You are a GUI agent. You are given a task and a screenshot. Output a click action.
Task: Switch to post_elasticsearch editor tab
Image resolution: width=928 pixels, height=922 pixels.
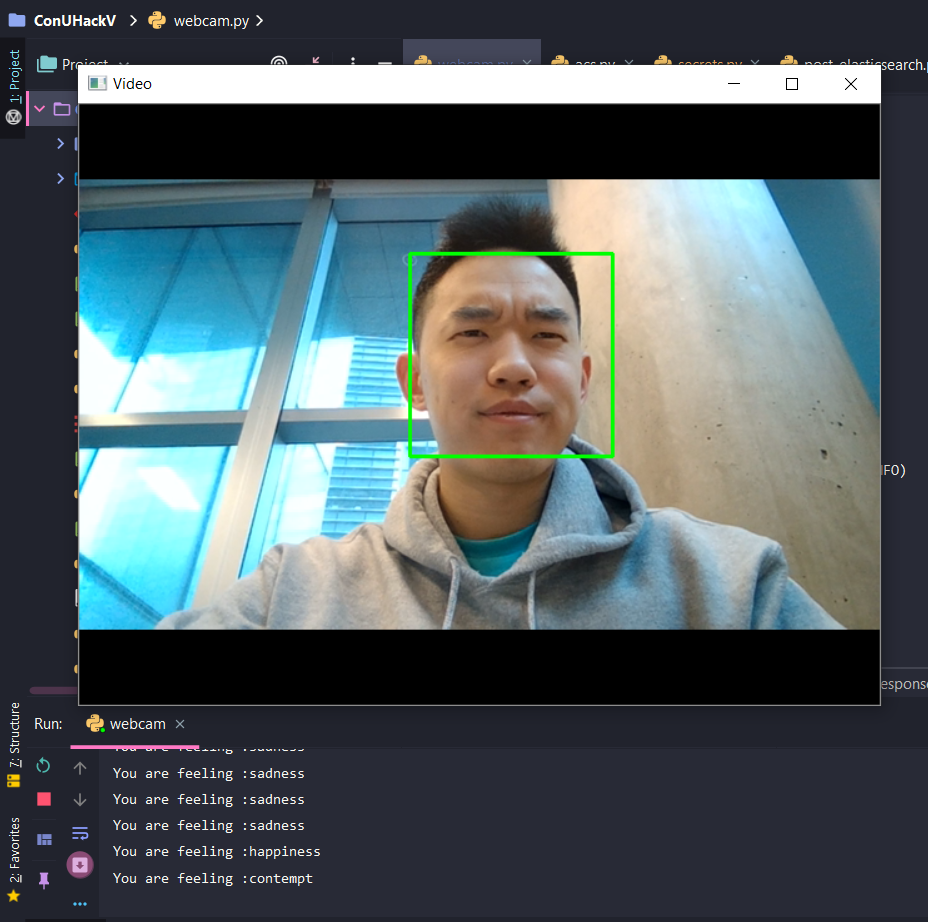pyautogui.click(x=853, y=62)
